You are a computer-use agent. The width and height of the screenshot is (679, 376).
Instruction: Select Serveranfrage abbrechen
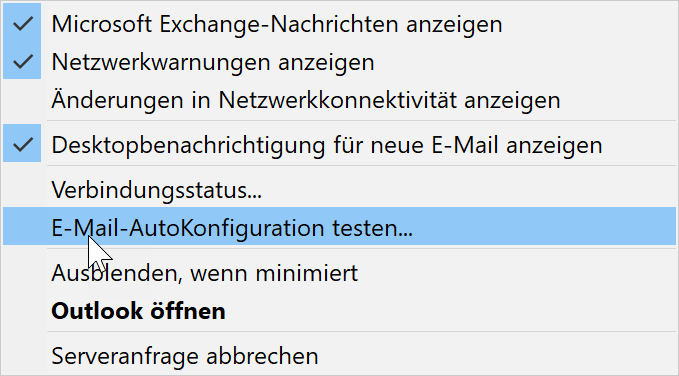[x=340, y=355]
